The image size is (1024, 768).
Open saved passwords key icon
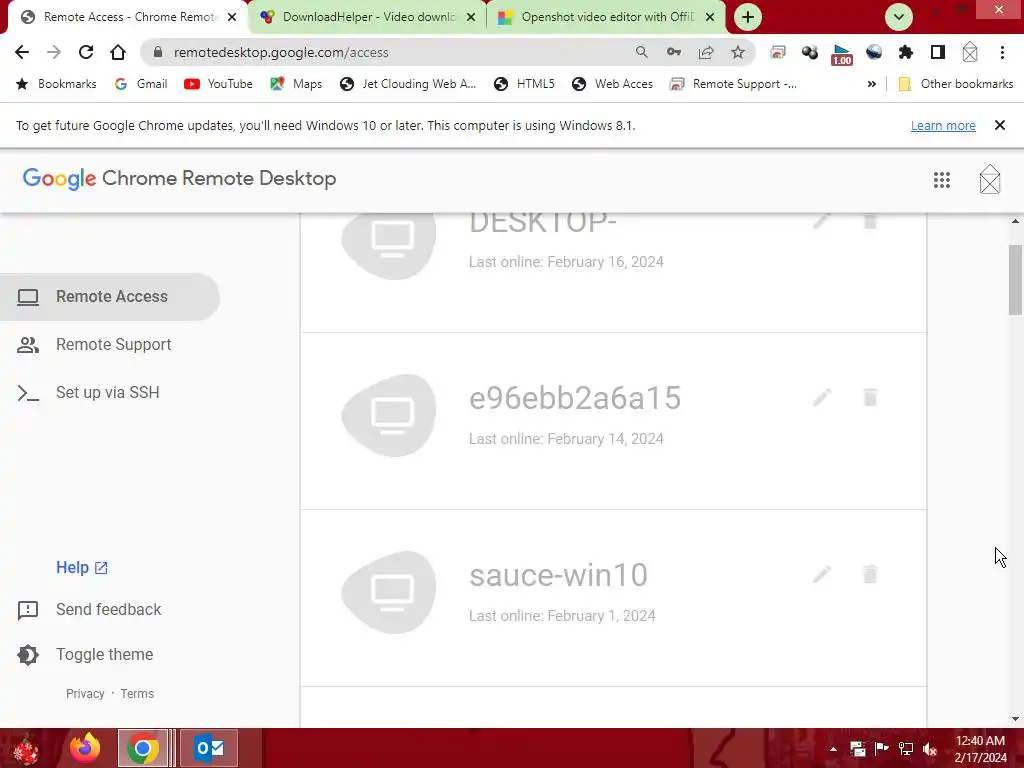[x=674, y=52]
